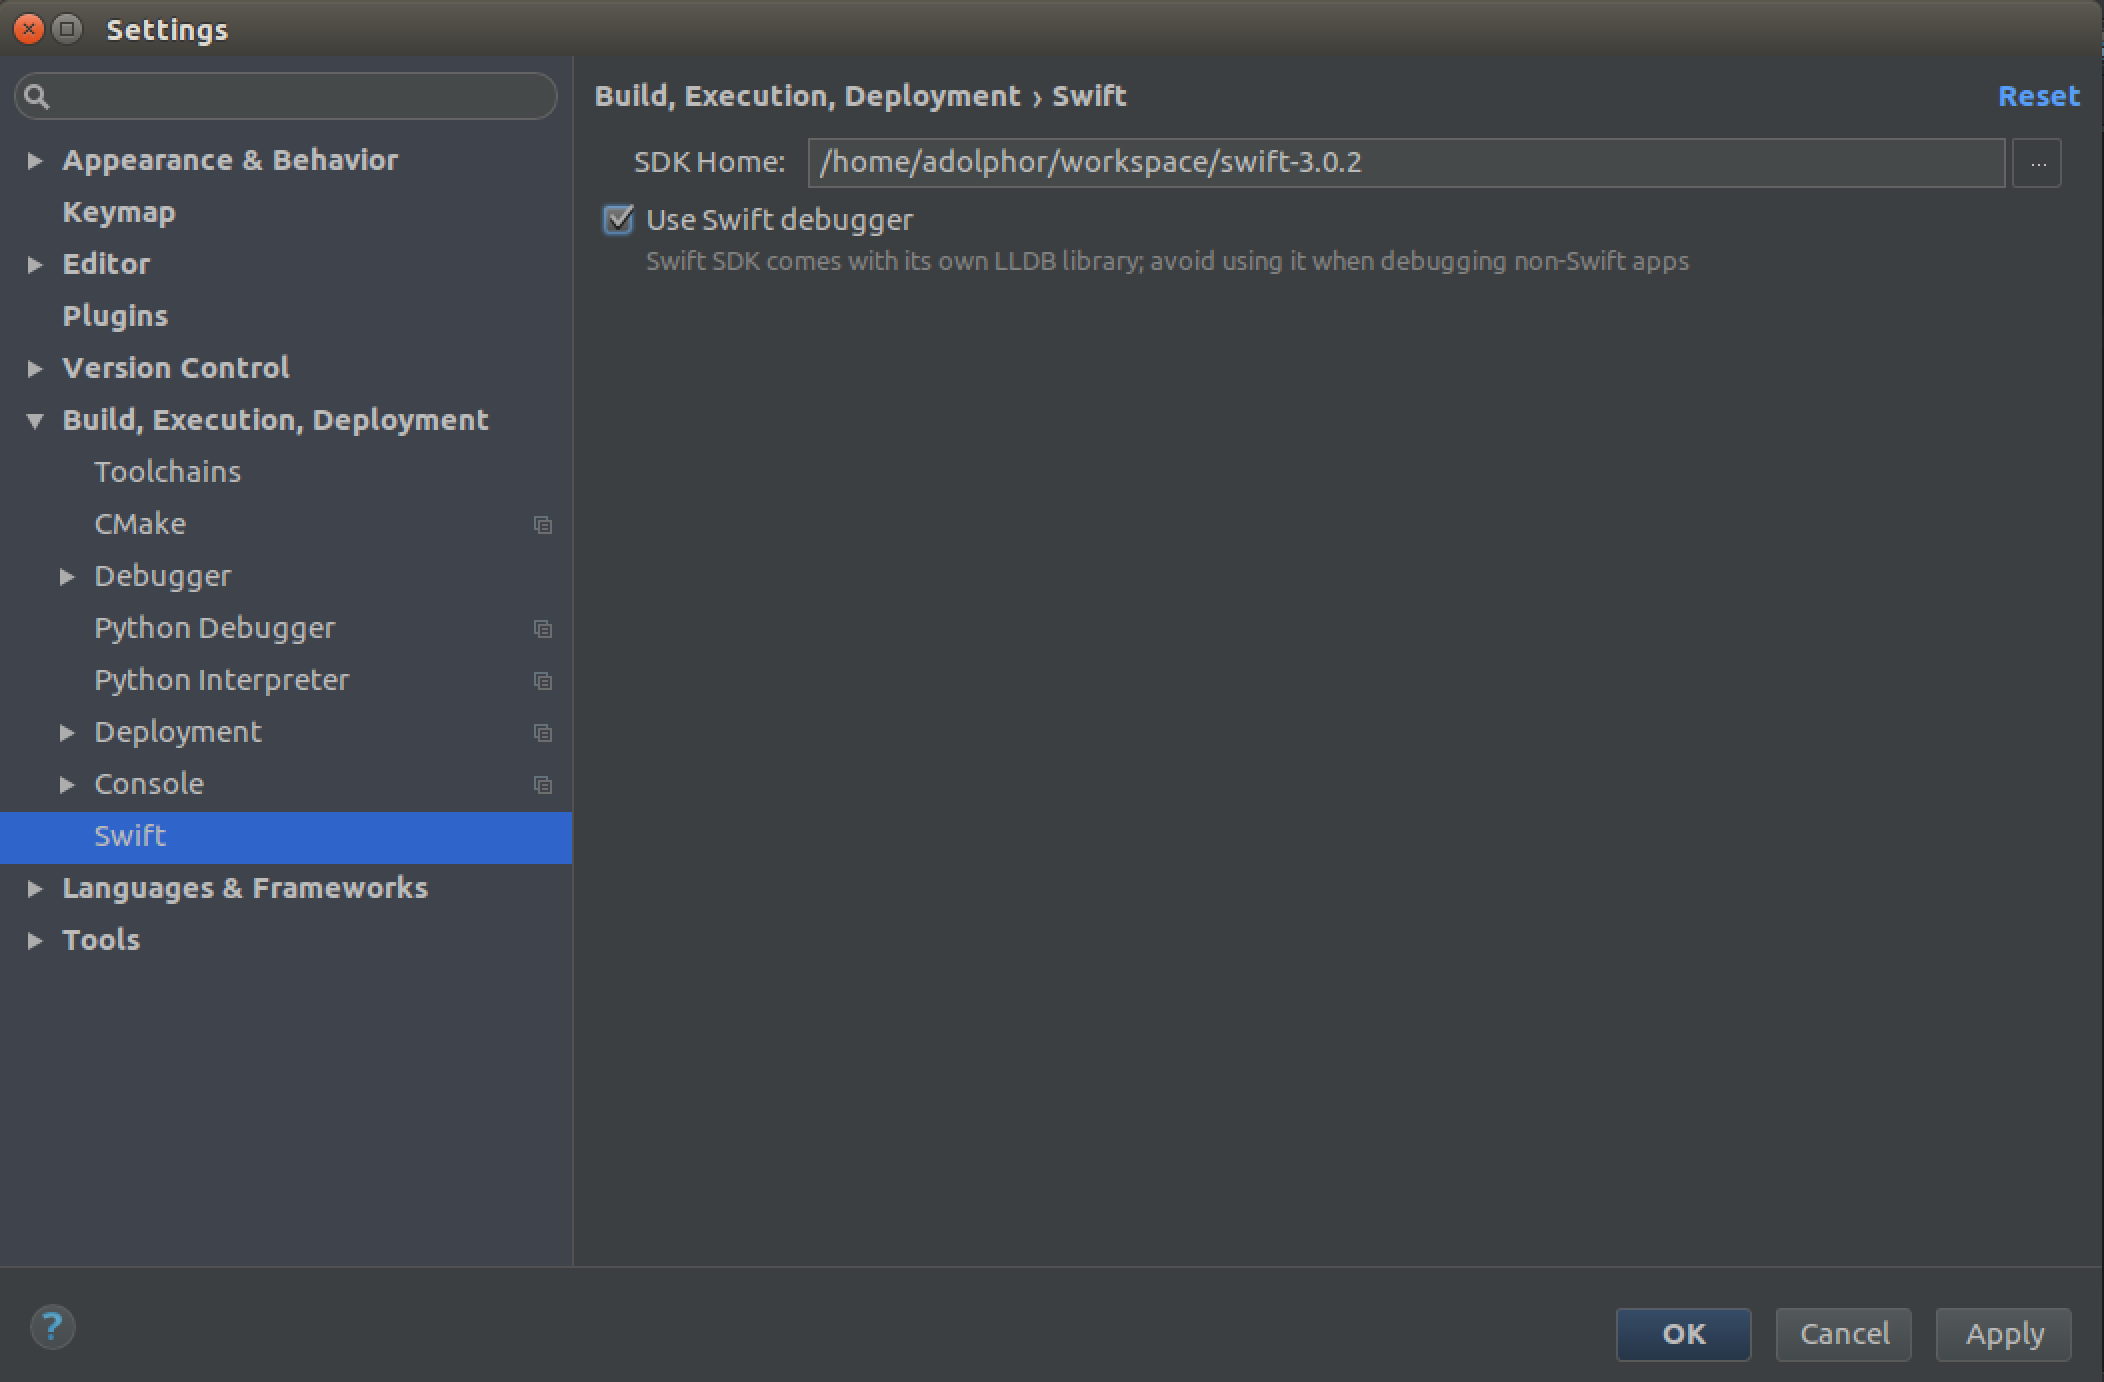Expand the Debugger subsection arrow
Viewport: 2104px width, 1382px height.
(x=67, y=576)
